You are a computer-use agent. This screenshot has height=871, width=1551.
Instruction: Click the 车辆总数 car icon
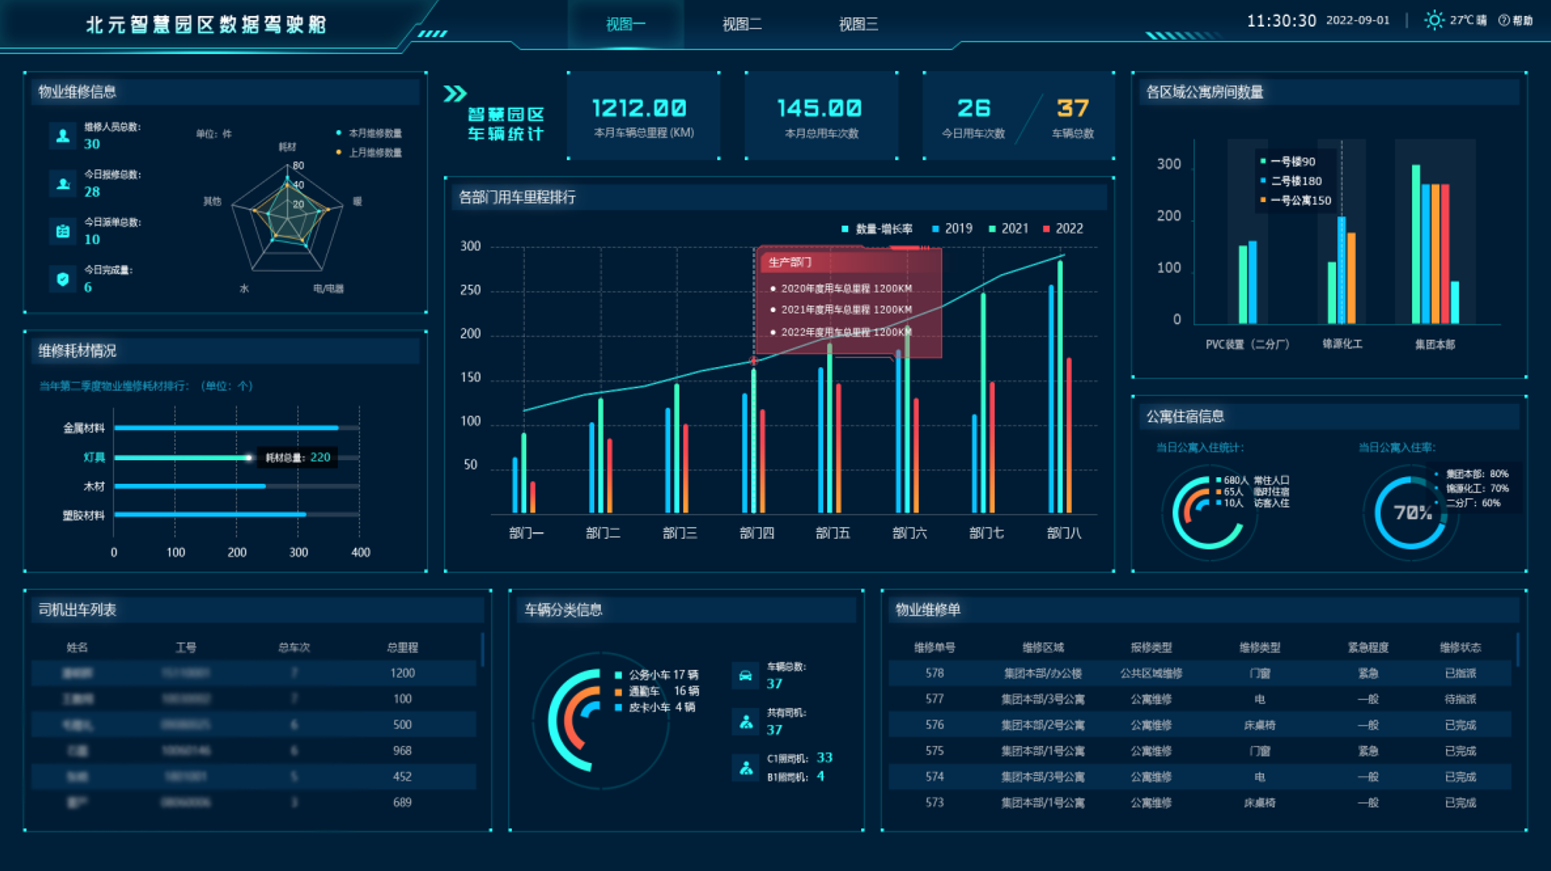745,676
